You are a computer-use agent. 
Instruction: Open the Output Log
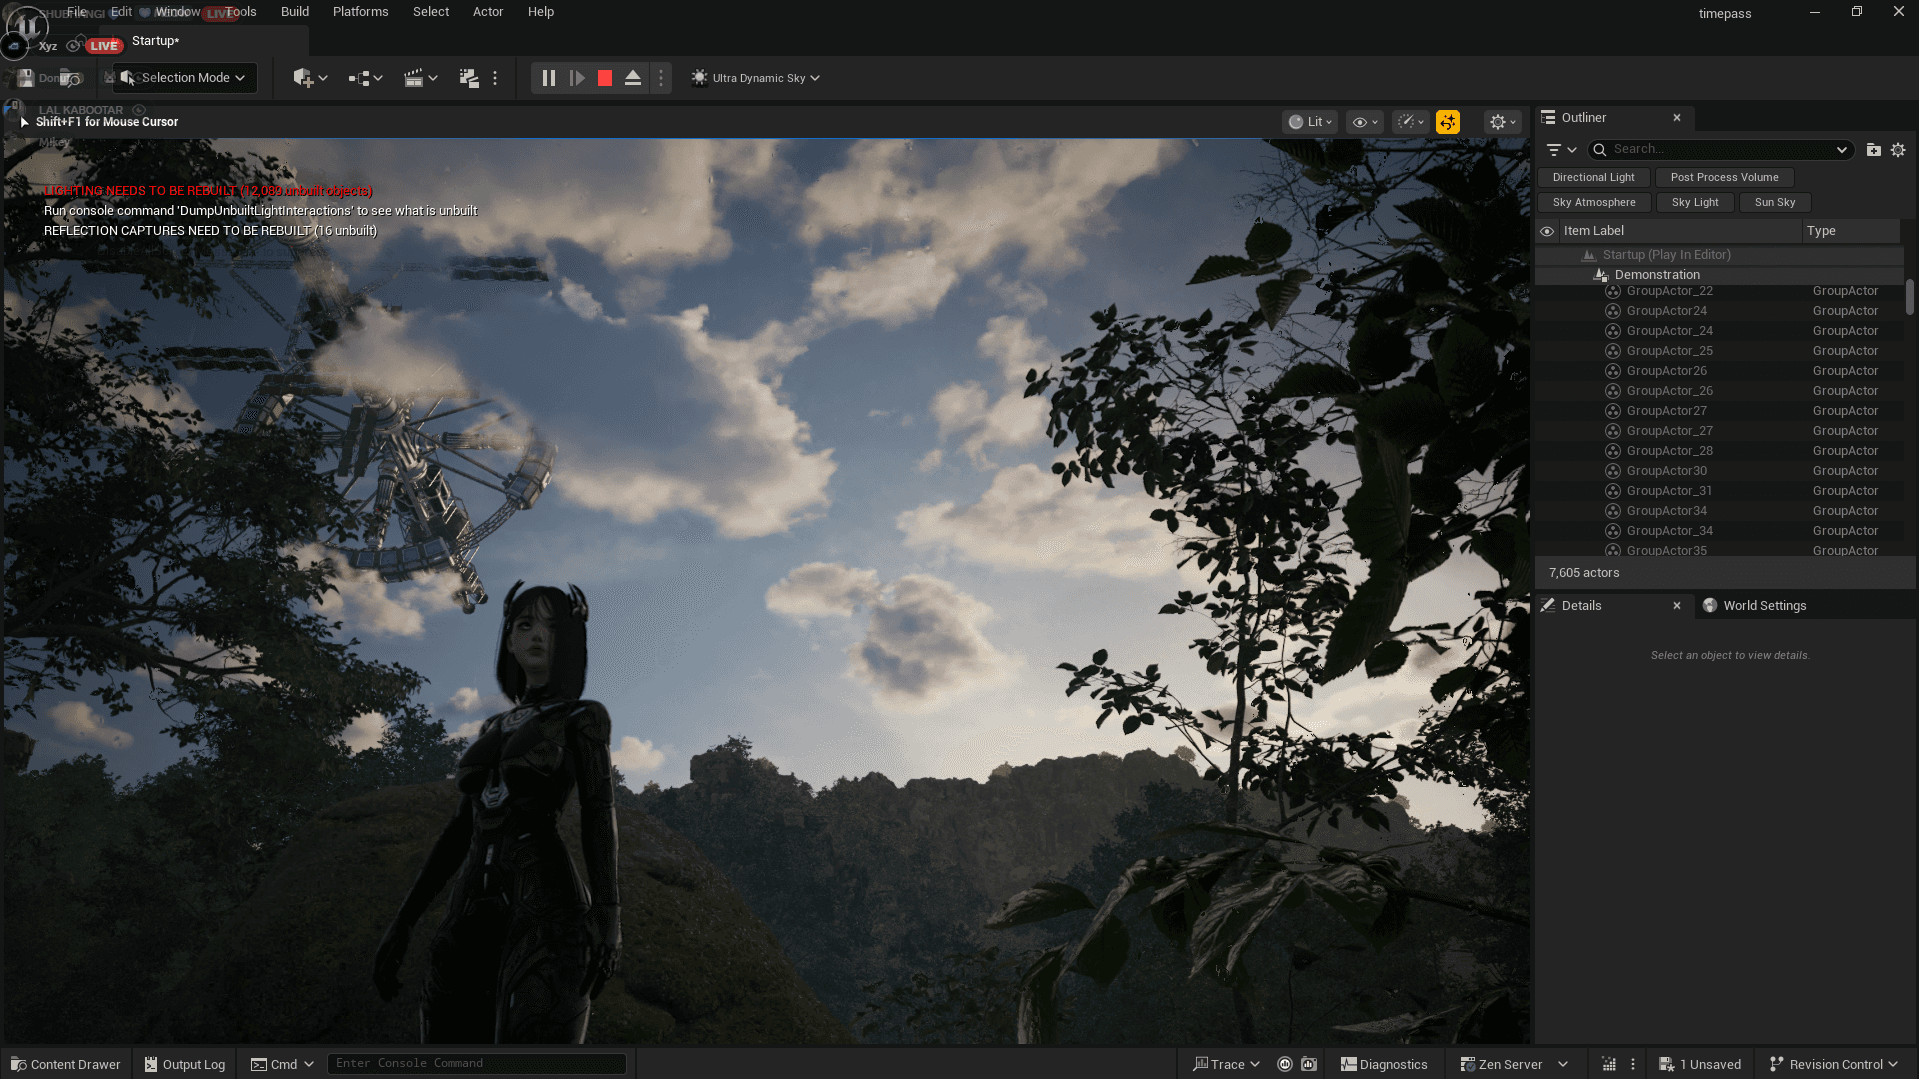[185, 1064]
